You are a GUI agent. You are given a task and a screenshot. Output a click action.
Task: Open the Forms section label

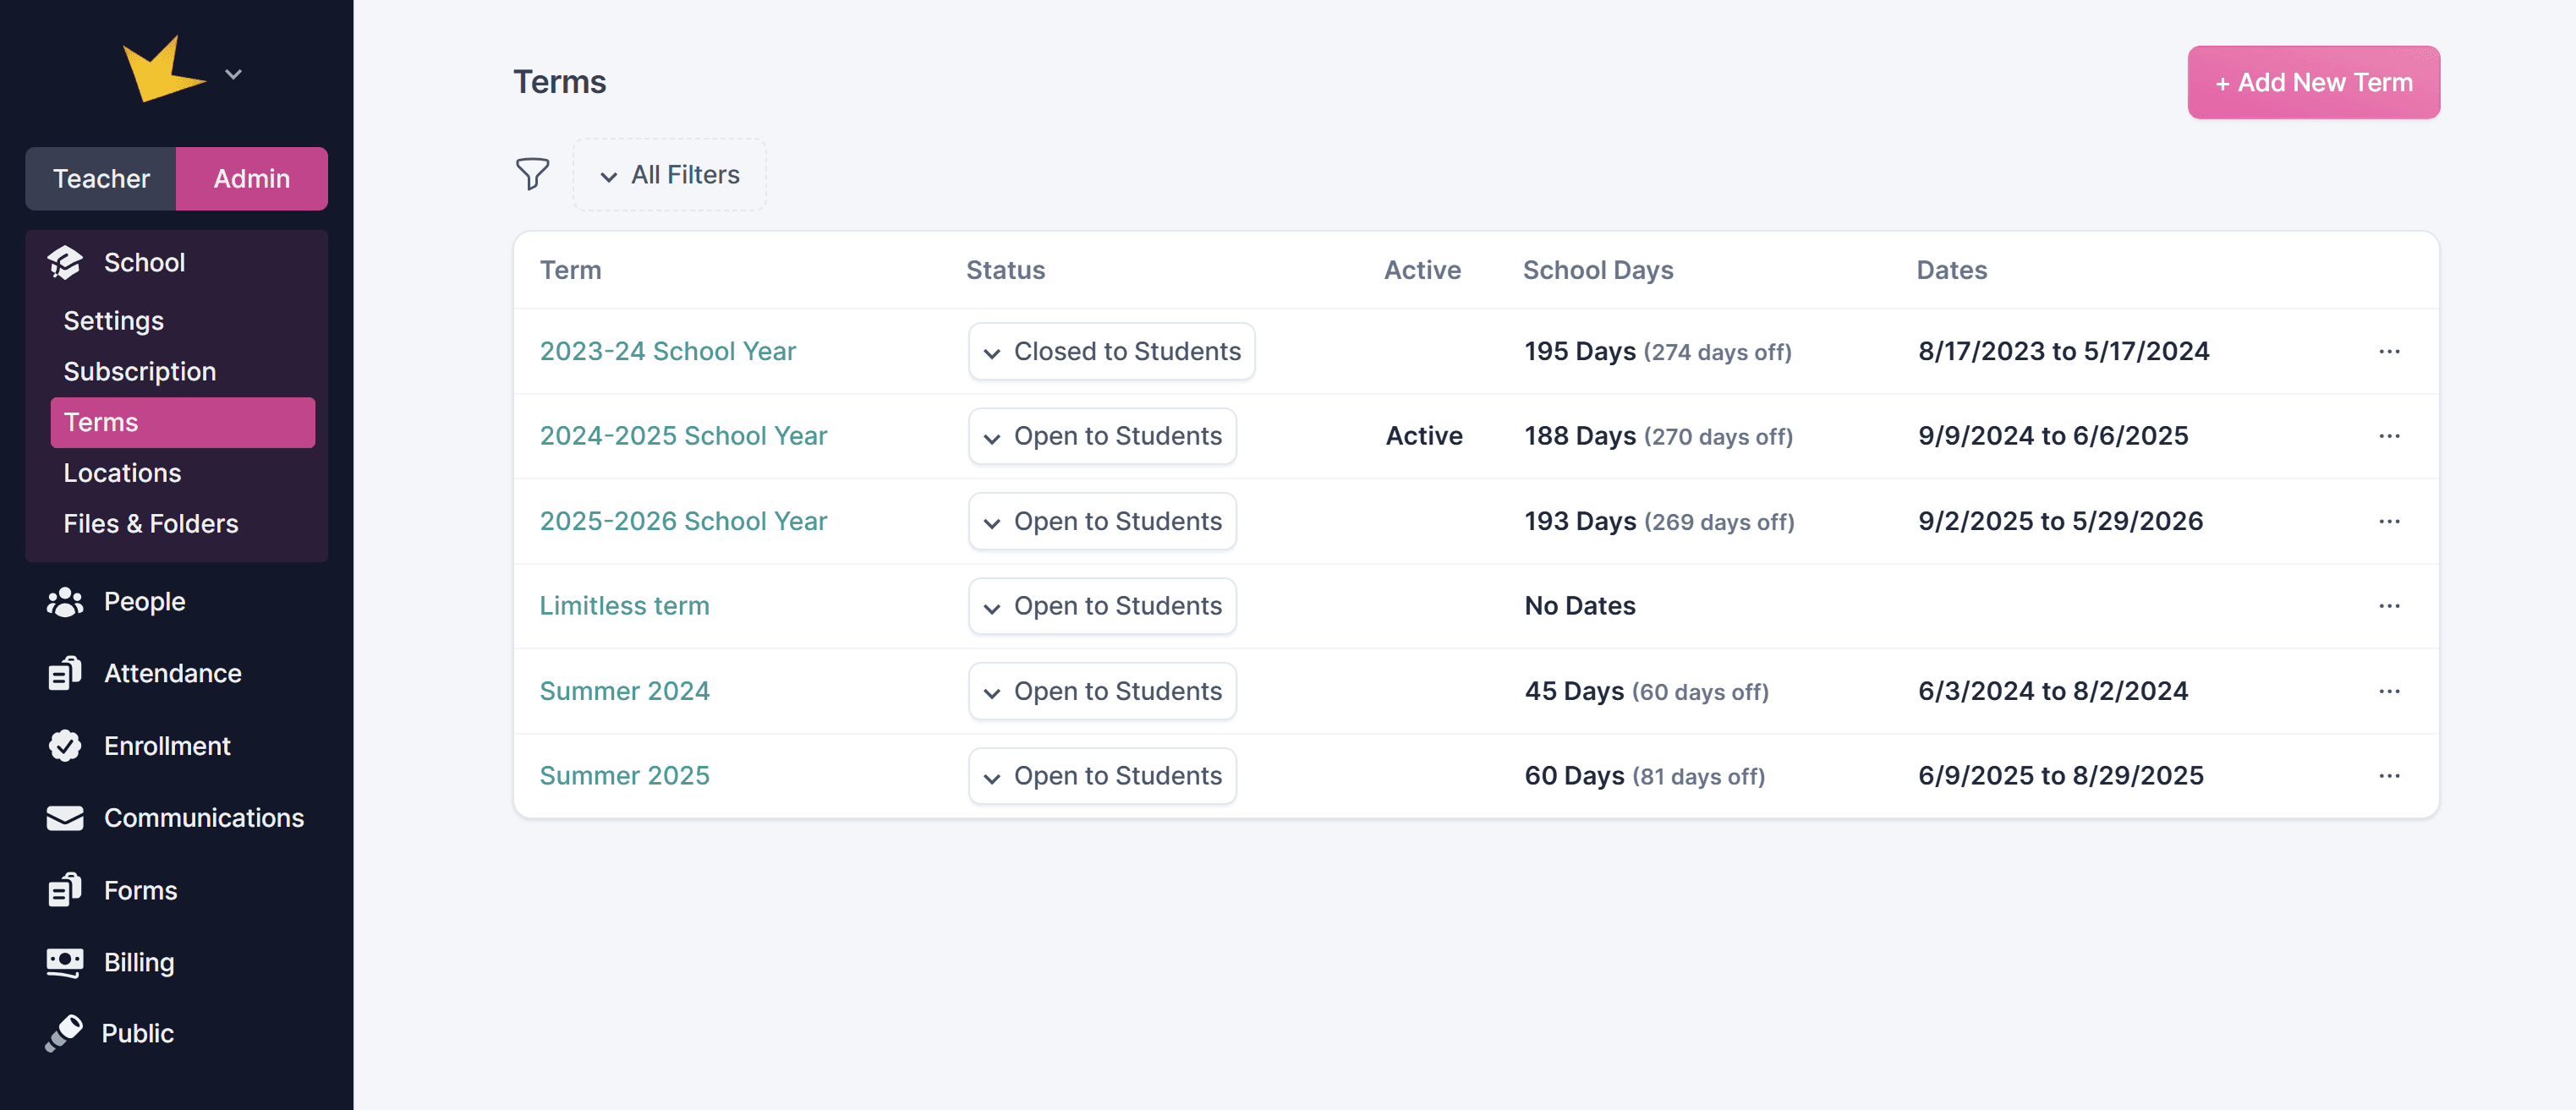(141, 890)
